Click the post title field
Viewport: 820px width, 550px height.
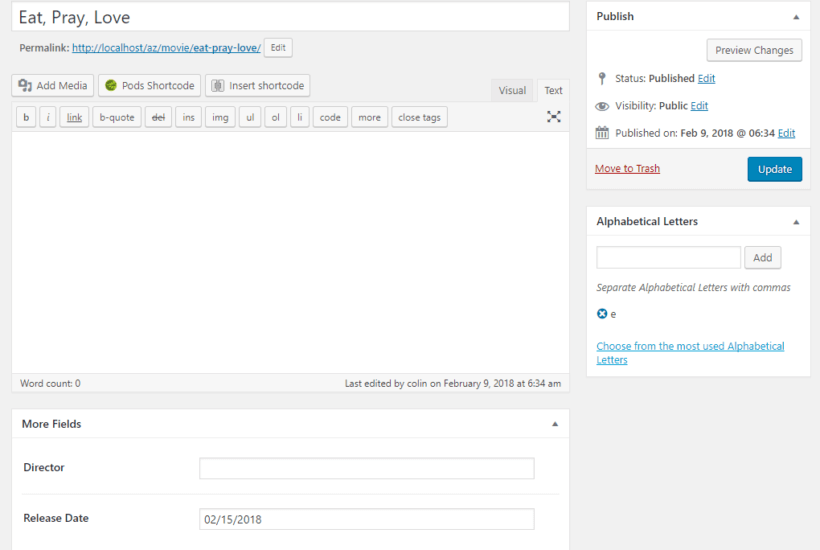(290, 17)
